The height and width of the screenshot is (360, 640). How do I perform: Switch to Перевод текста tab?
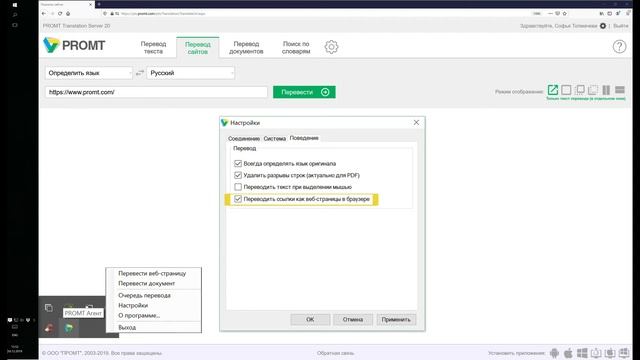[x=153, y=47]
